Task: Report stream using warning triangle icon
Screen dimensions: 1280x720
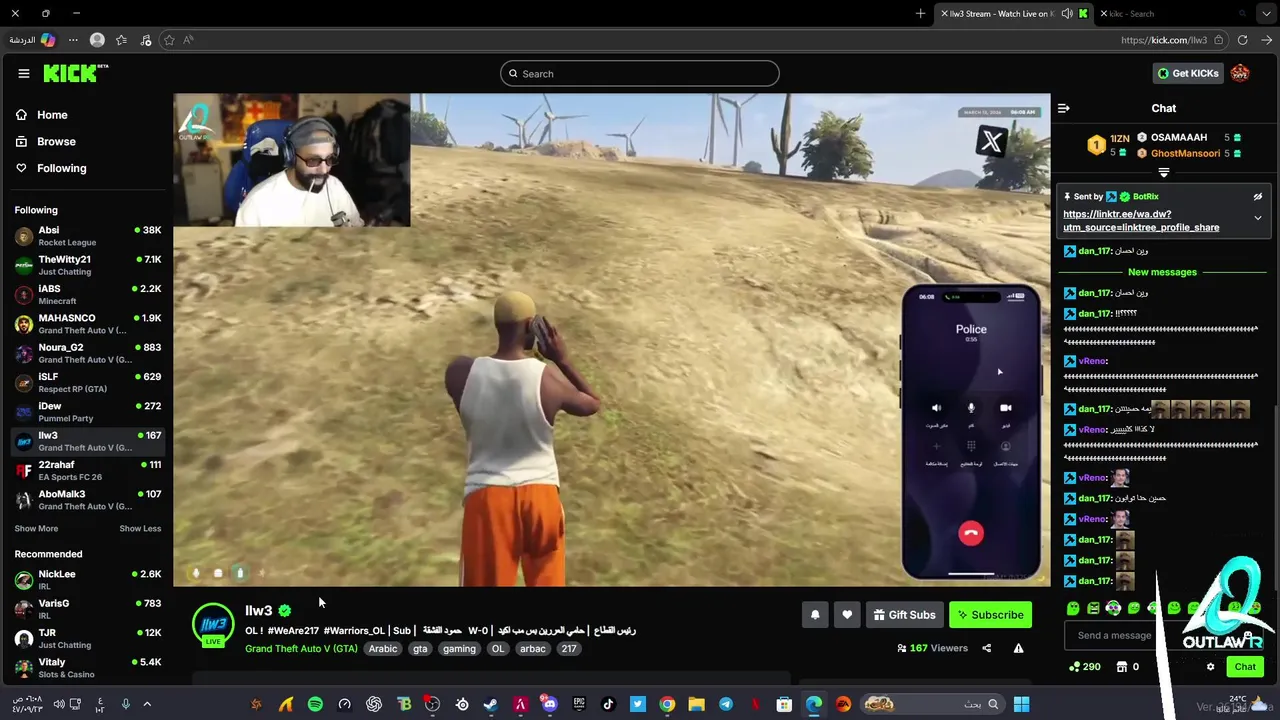Action: [1018, 648]
